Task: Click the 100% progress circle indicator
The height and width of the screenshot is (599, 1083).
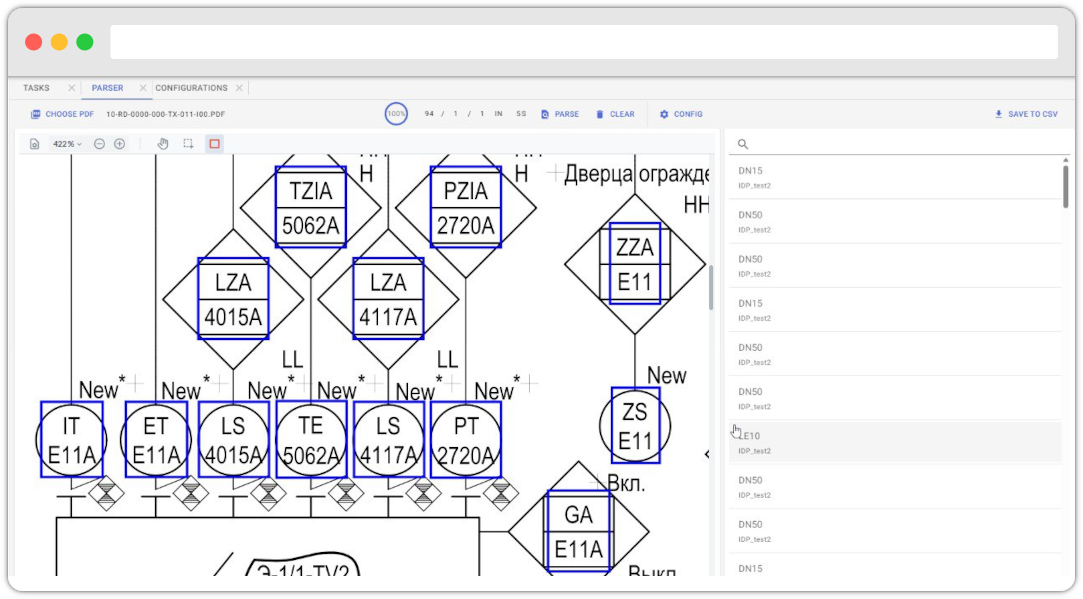Action: point(397,114)
